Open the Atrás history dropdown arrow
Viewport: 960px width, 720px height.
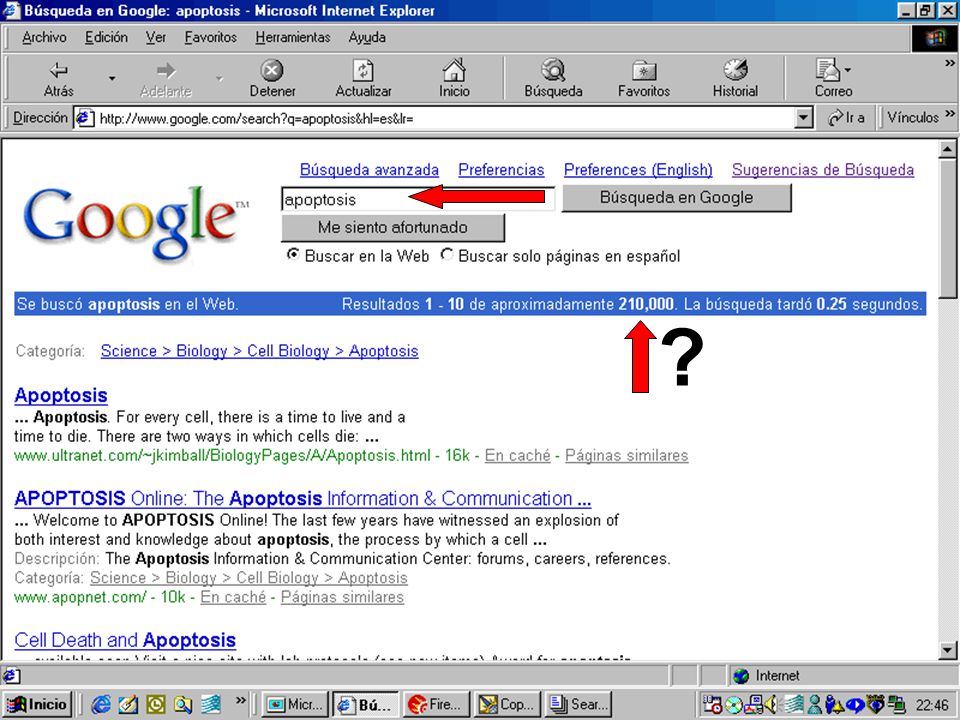point(111,78)
